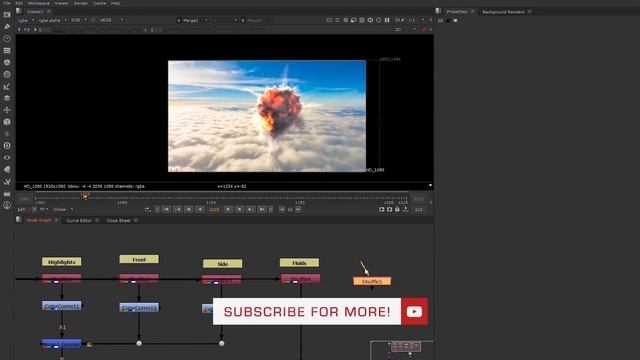Toggle the viewer pause updating button

387,20
